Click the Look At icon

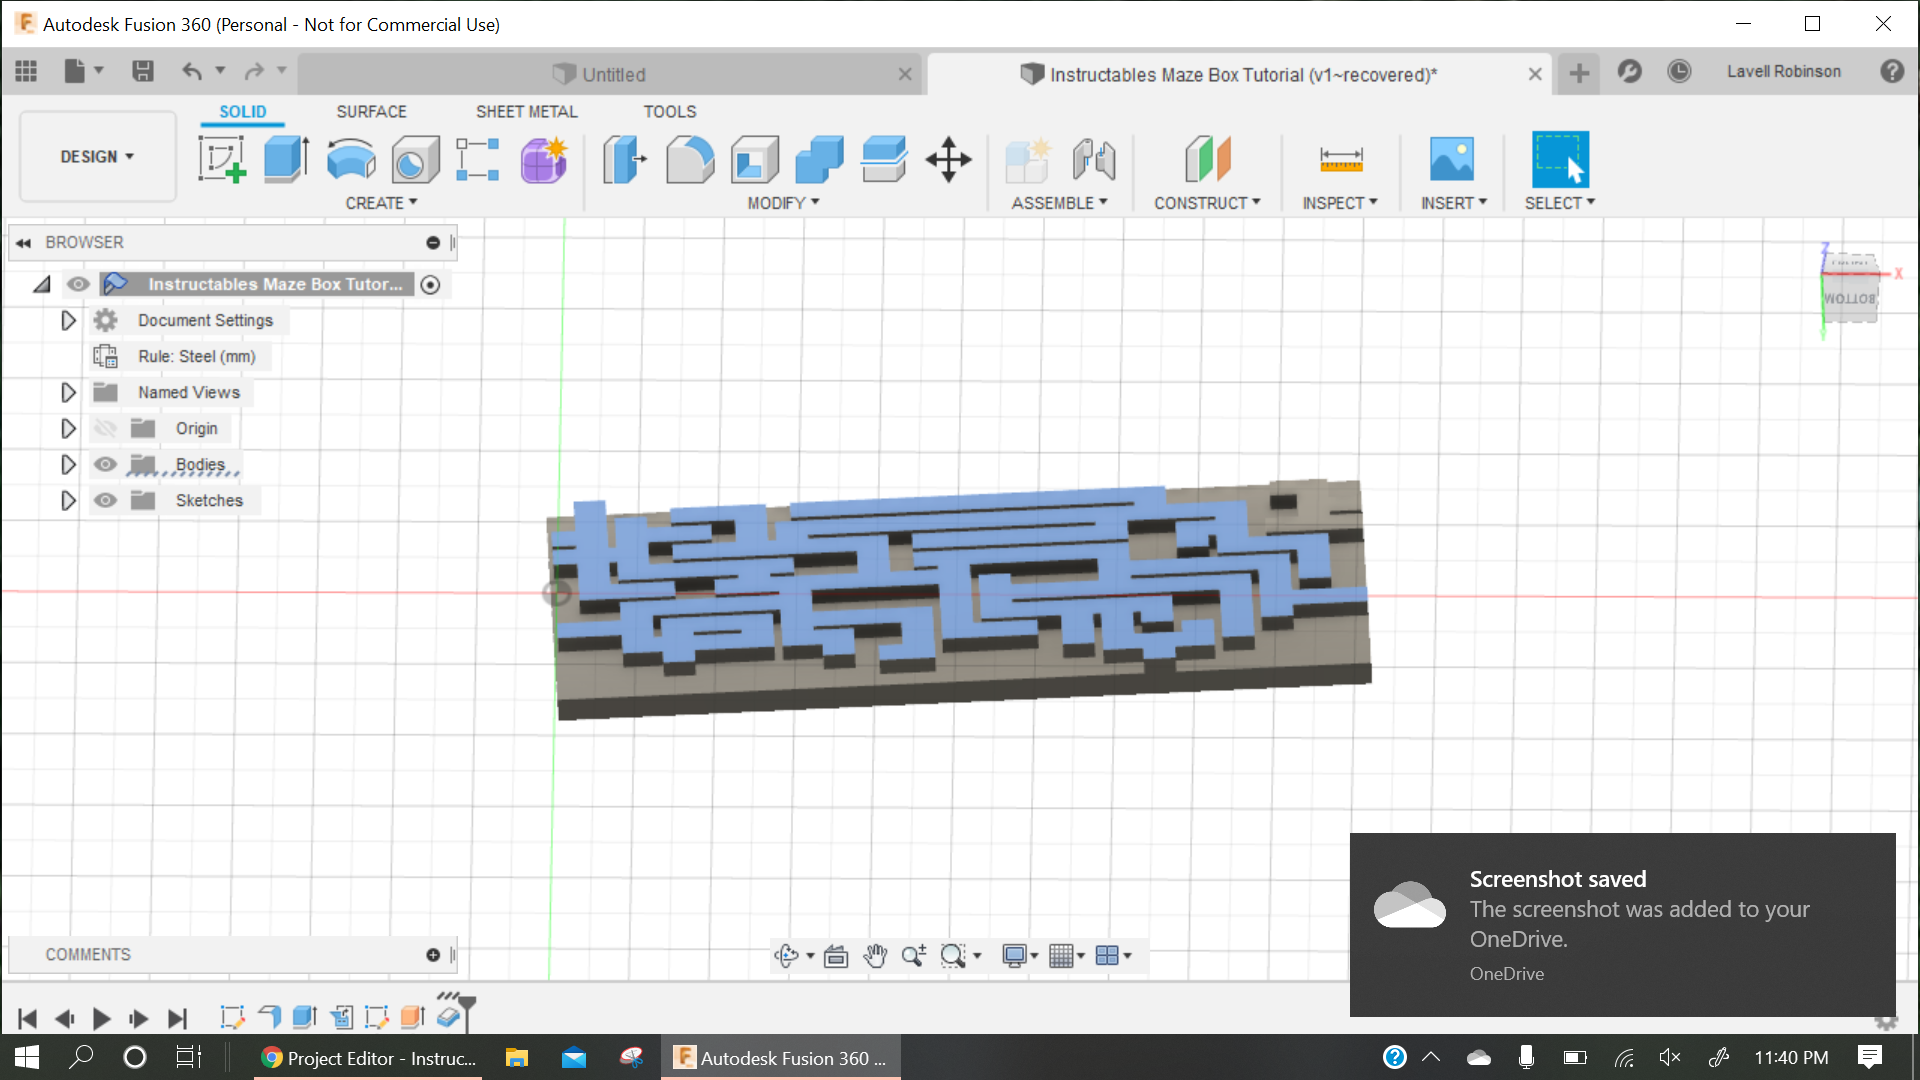click(x=836, y=956)
